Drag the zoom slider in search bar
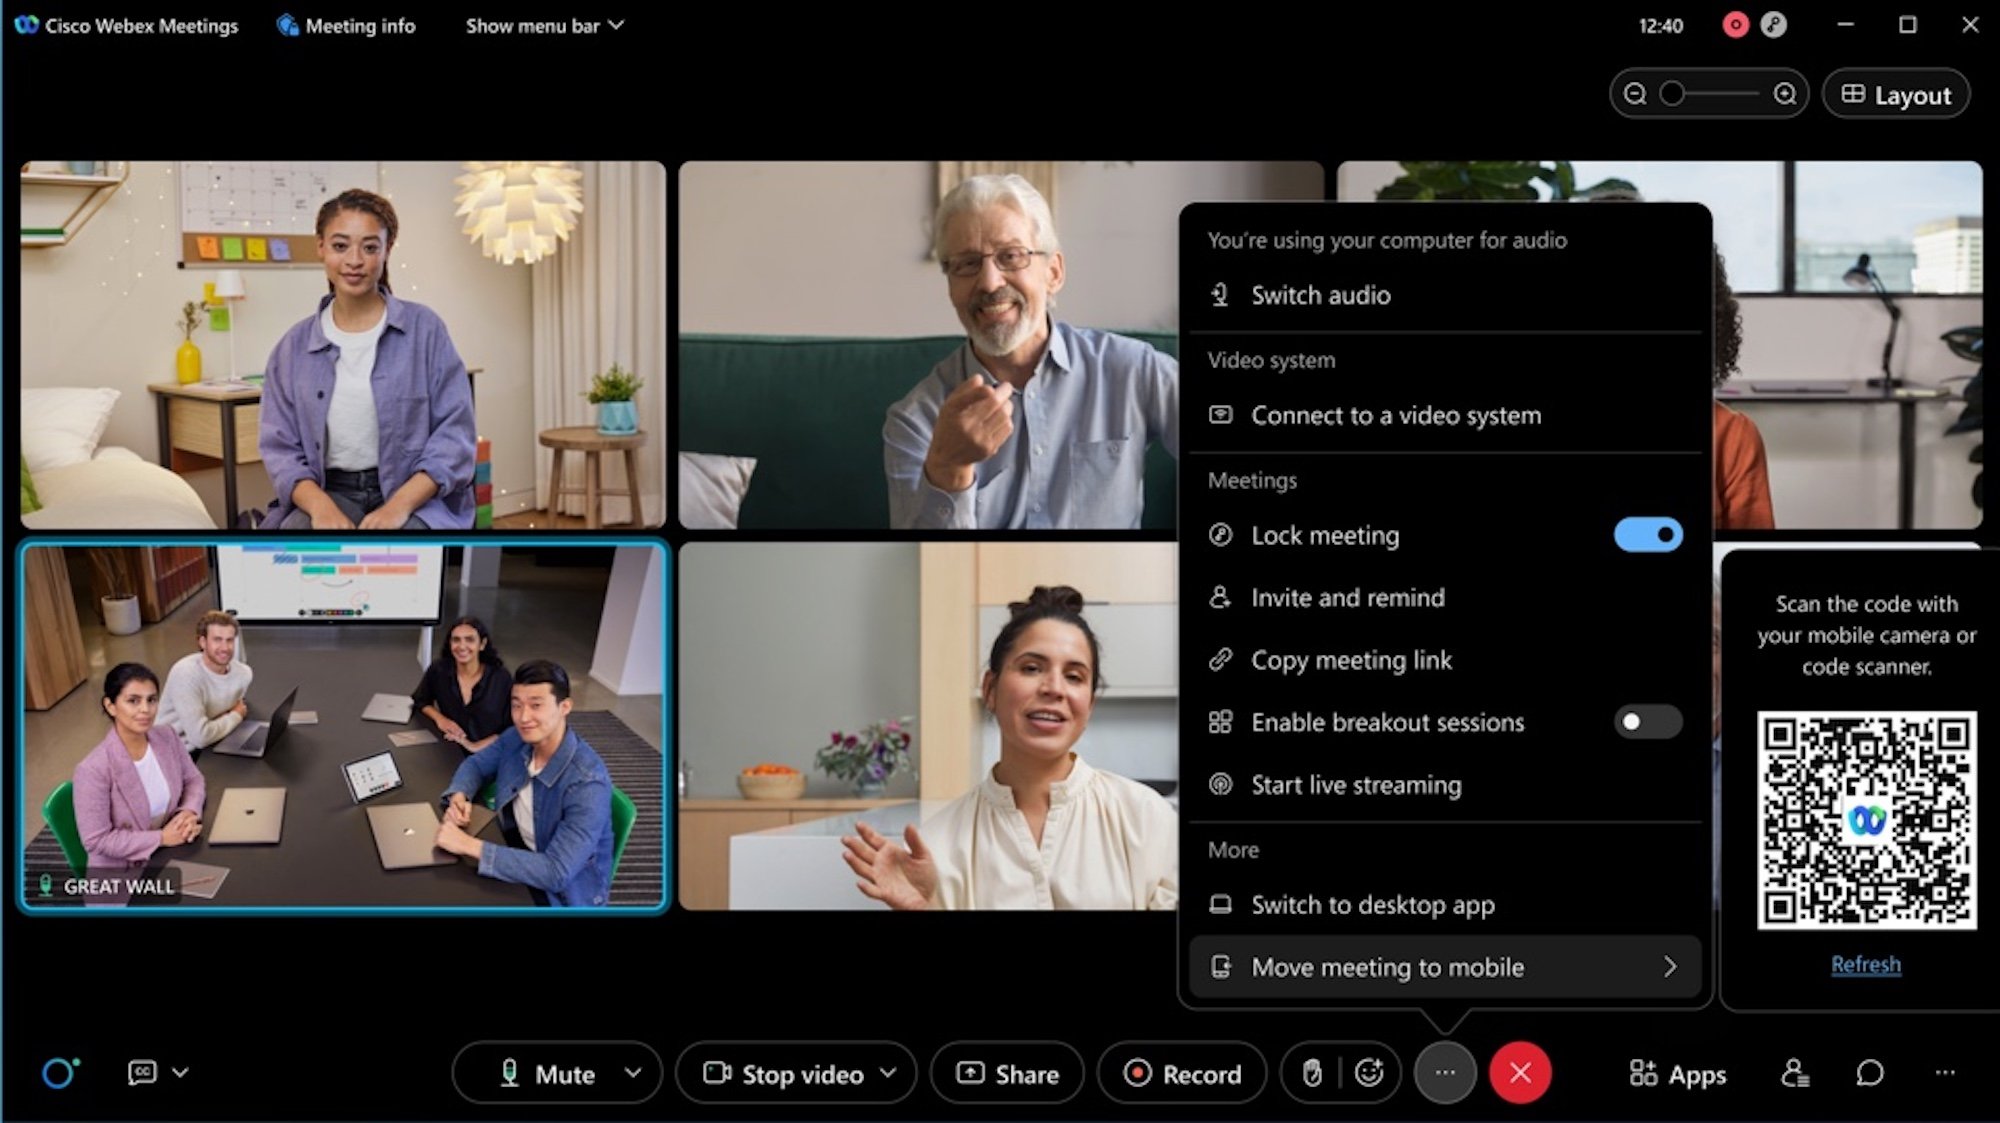 pos(1672,93)
